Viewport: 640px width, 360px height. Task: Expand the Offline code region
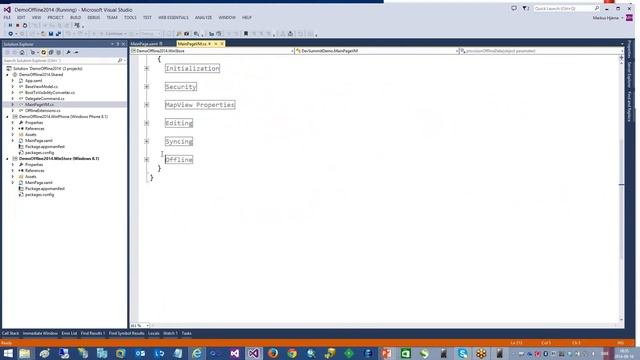coord(147,160)
